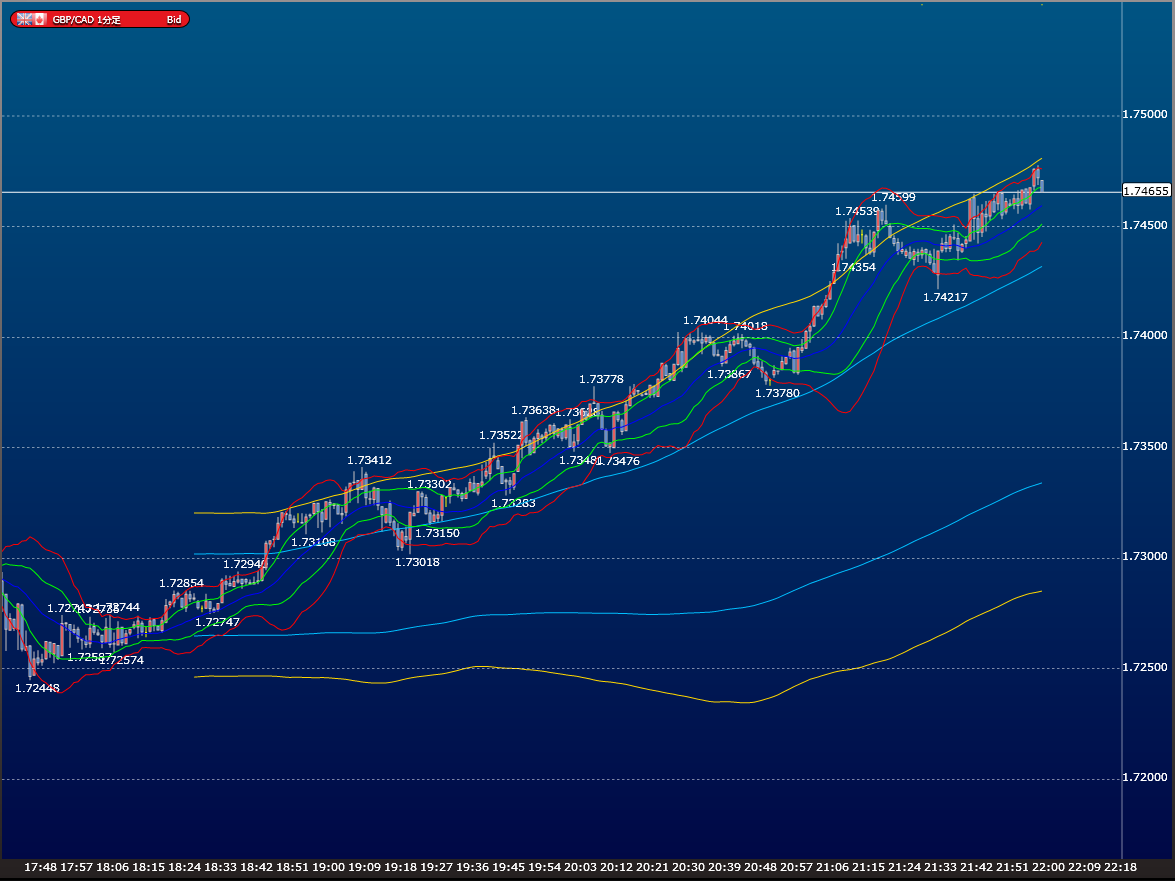Viewport: 1175px width, 881px height.
Task: Click the 1.73522 price annotation
Action: (x=501, y=435)
